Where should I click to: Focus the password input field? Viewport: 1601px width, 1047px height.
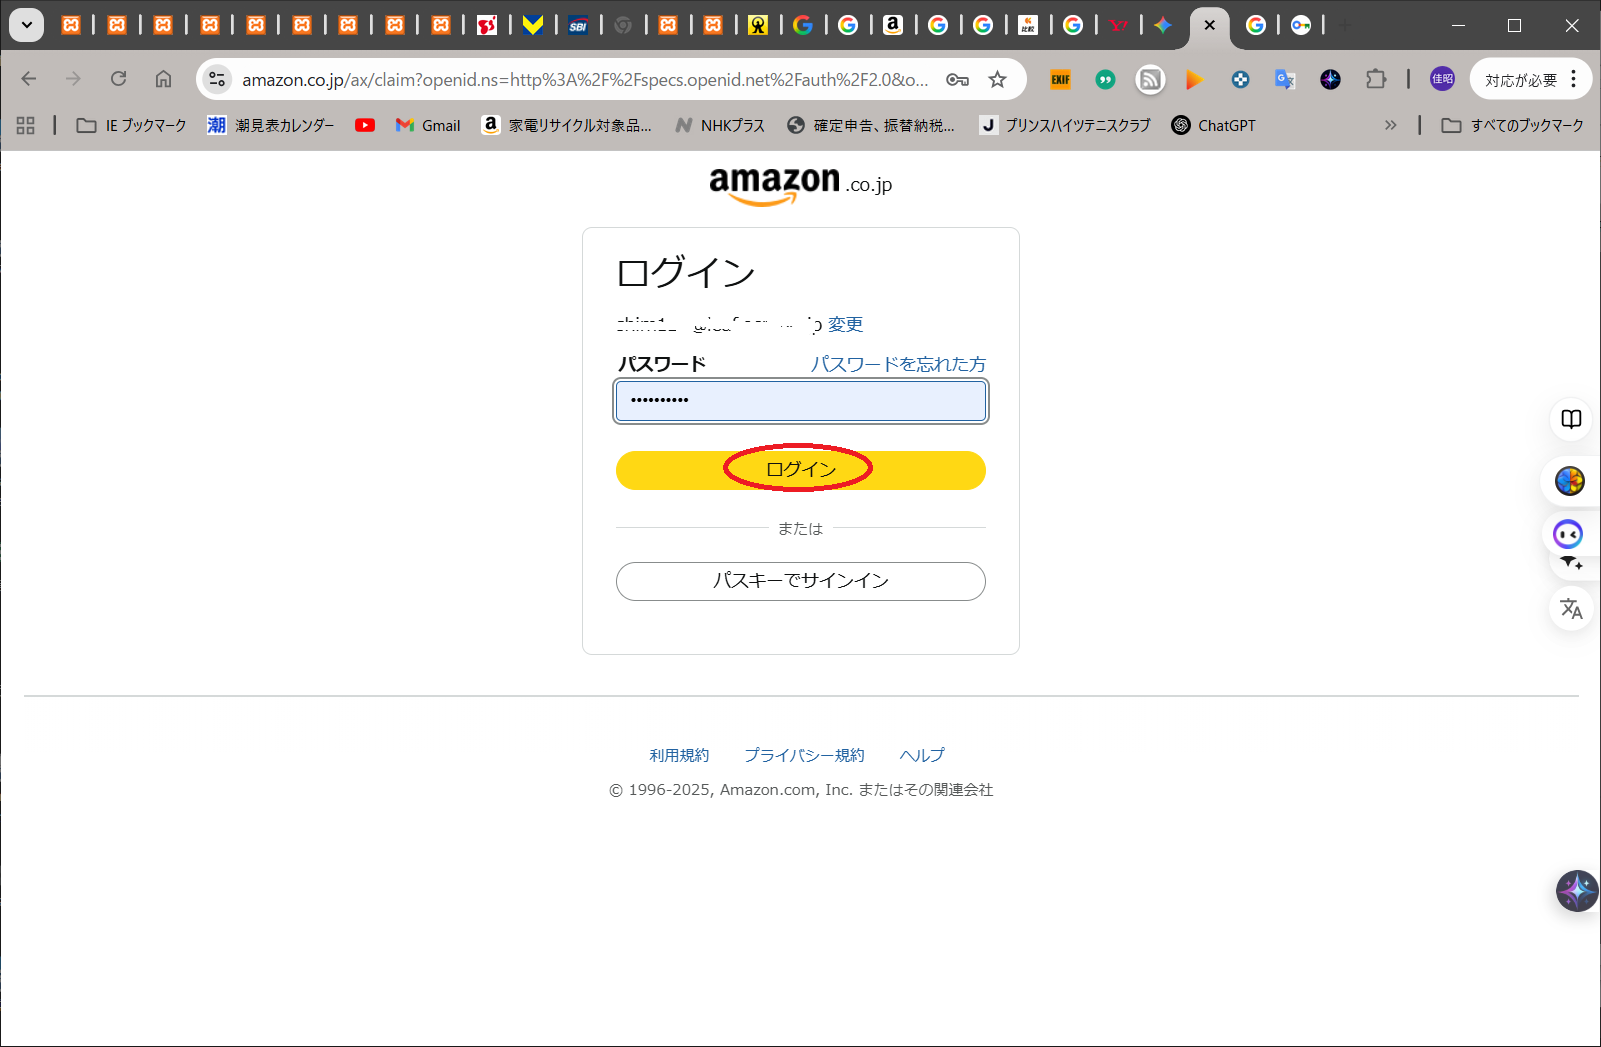800,401
